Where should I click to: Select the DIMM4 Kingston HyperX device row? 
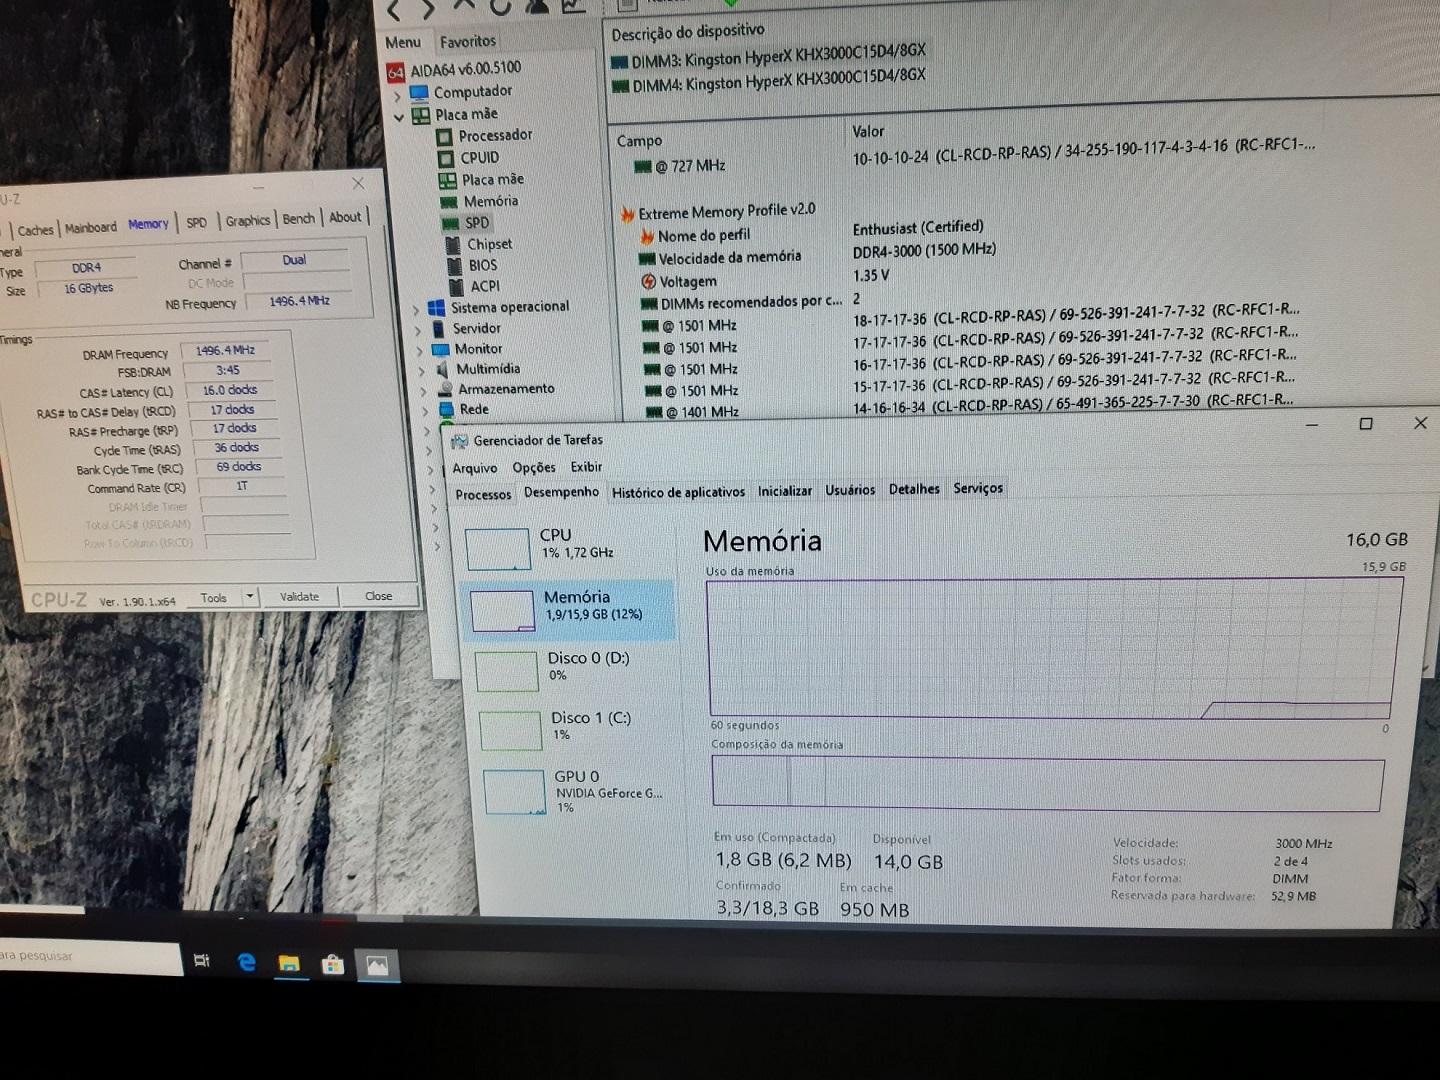[768, 80]
